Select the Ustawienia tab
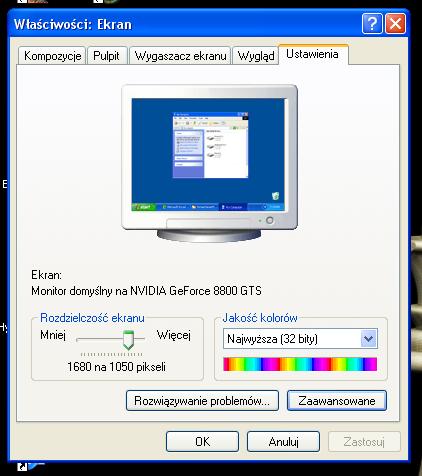This screenshot has width=422, height=476. click(x=313, y=54)
